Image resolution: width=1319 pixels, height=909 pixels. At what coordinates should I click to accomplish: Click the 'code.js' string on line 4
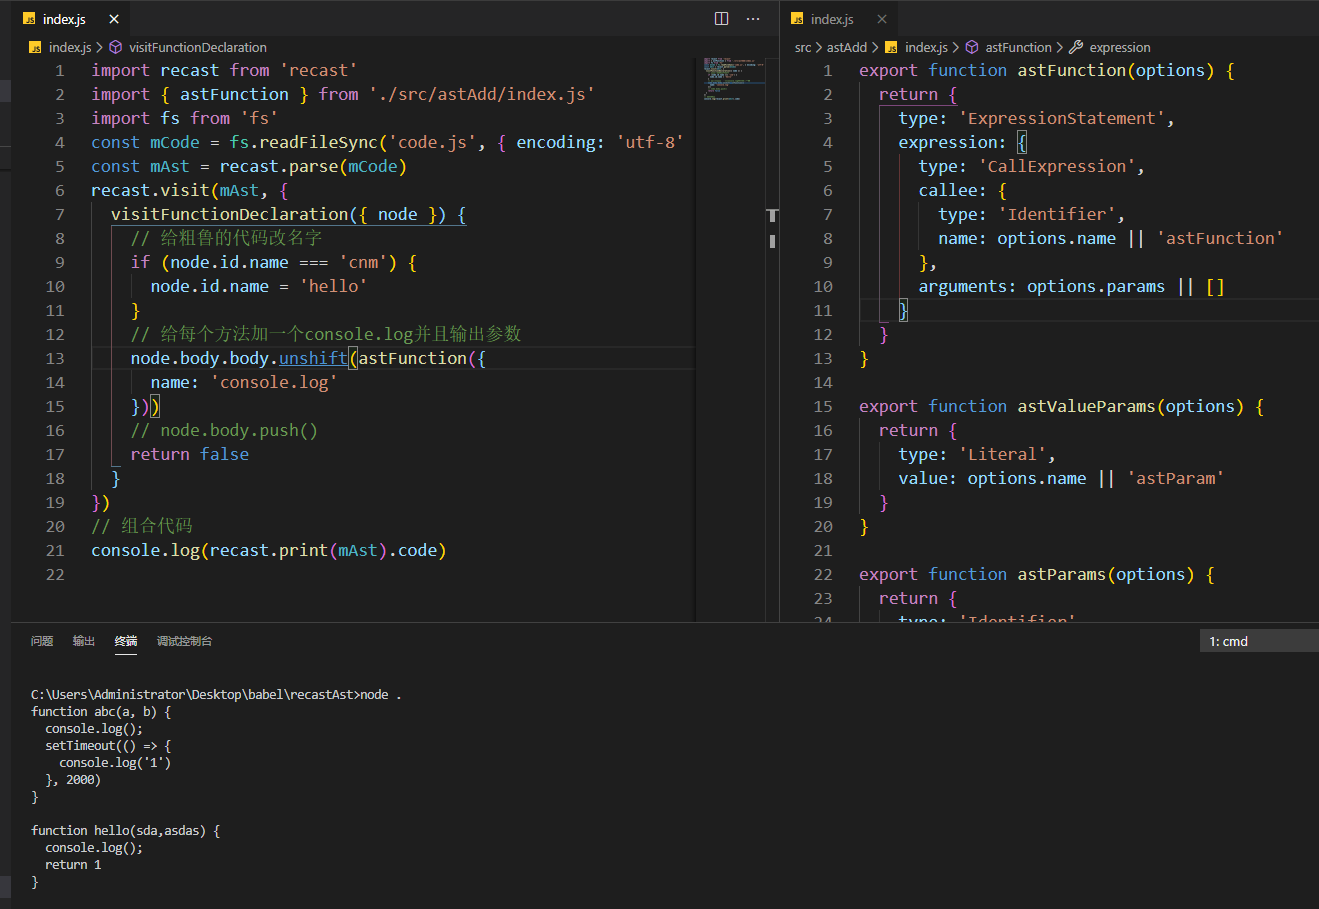432,142
